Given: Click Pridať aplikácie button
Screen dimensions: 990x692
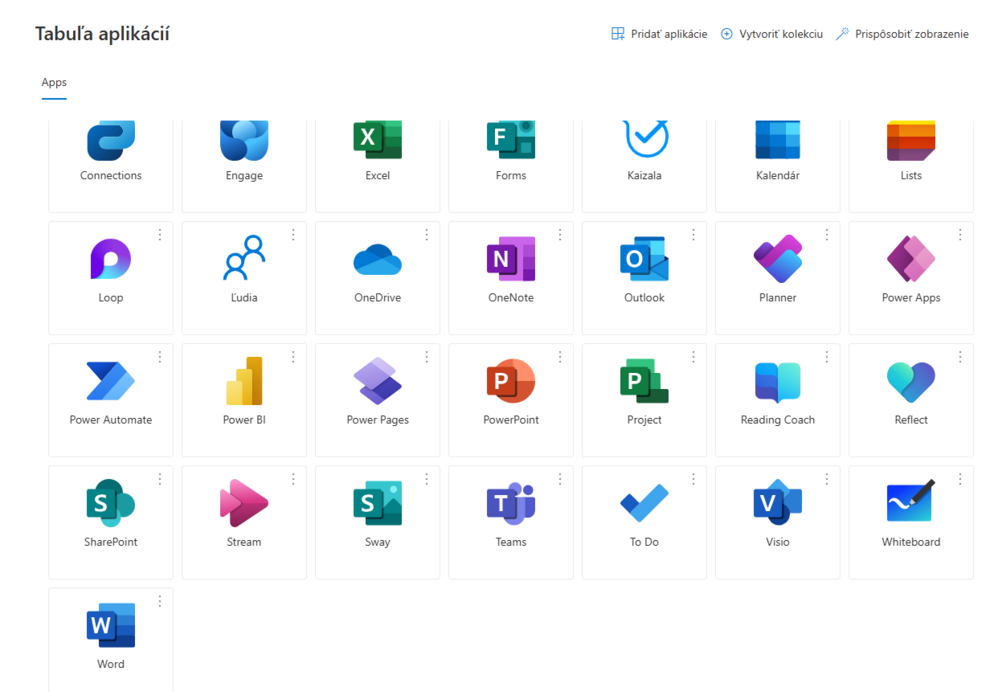Looking at the screenshot, I should (659, 34).
